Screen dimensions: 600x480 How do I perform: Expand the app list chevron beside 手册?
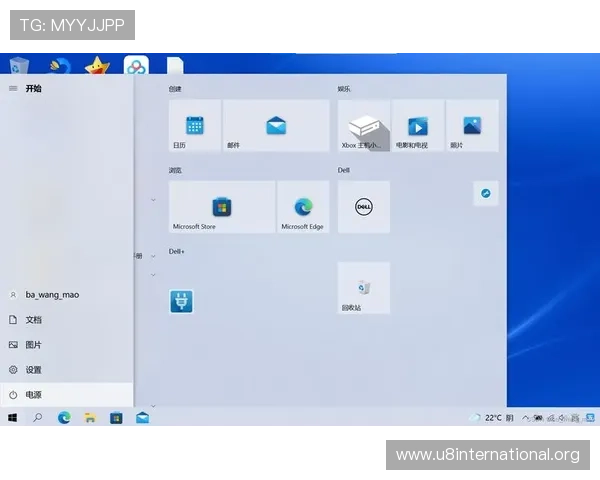coord(153,256)
